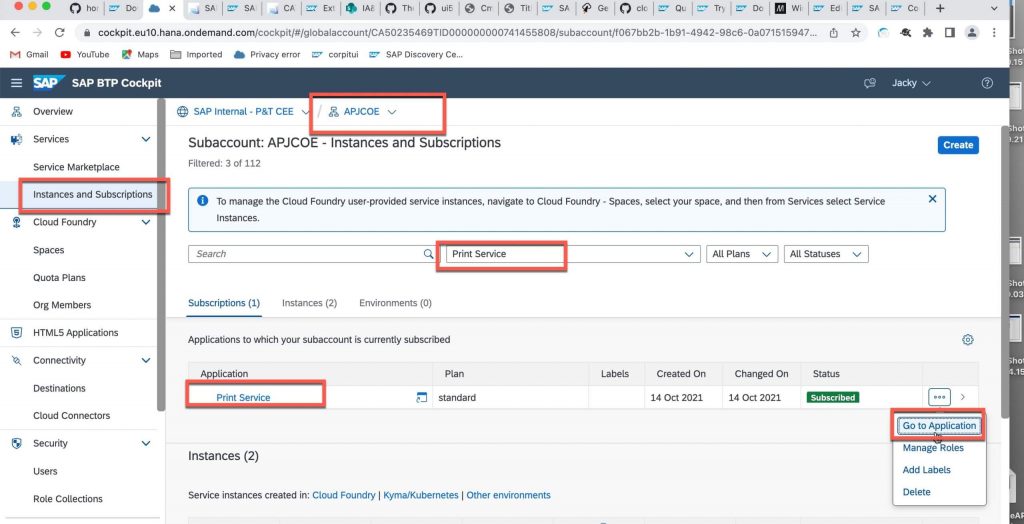Open the Print Service application link
This screenshot has height=524, width=1024.
243,397
